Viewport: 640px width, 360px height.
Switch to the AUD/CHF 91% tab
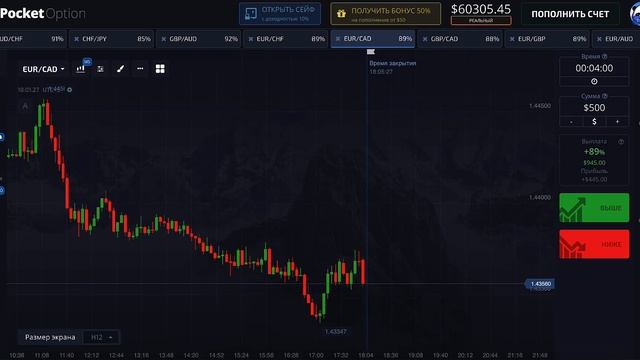33,39
